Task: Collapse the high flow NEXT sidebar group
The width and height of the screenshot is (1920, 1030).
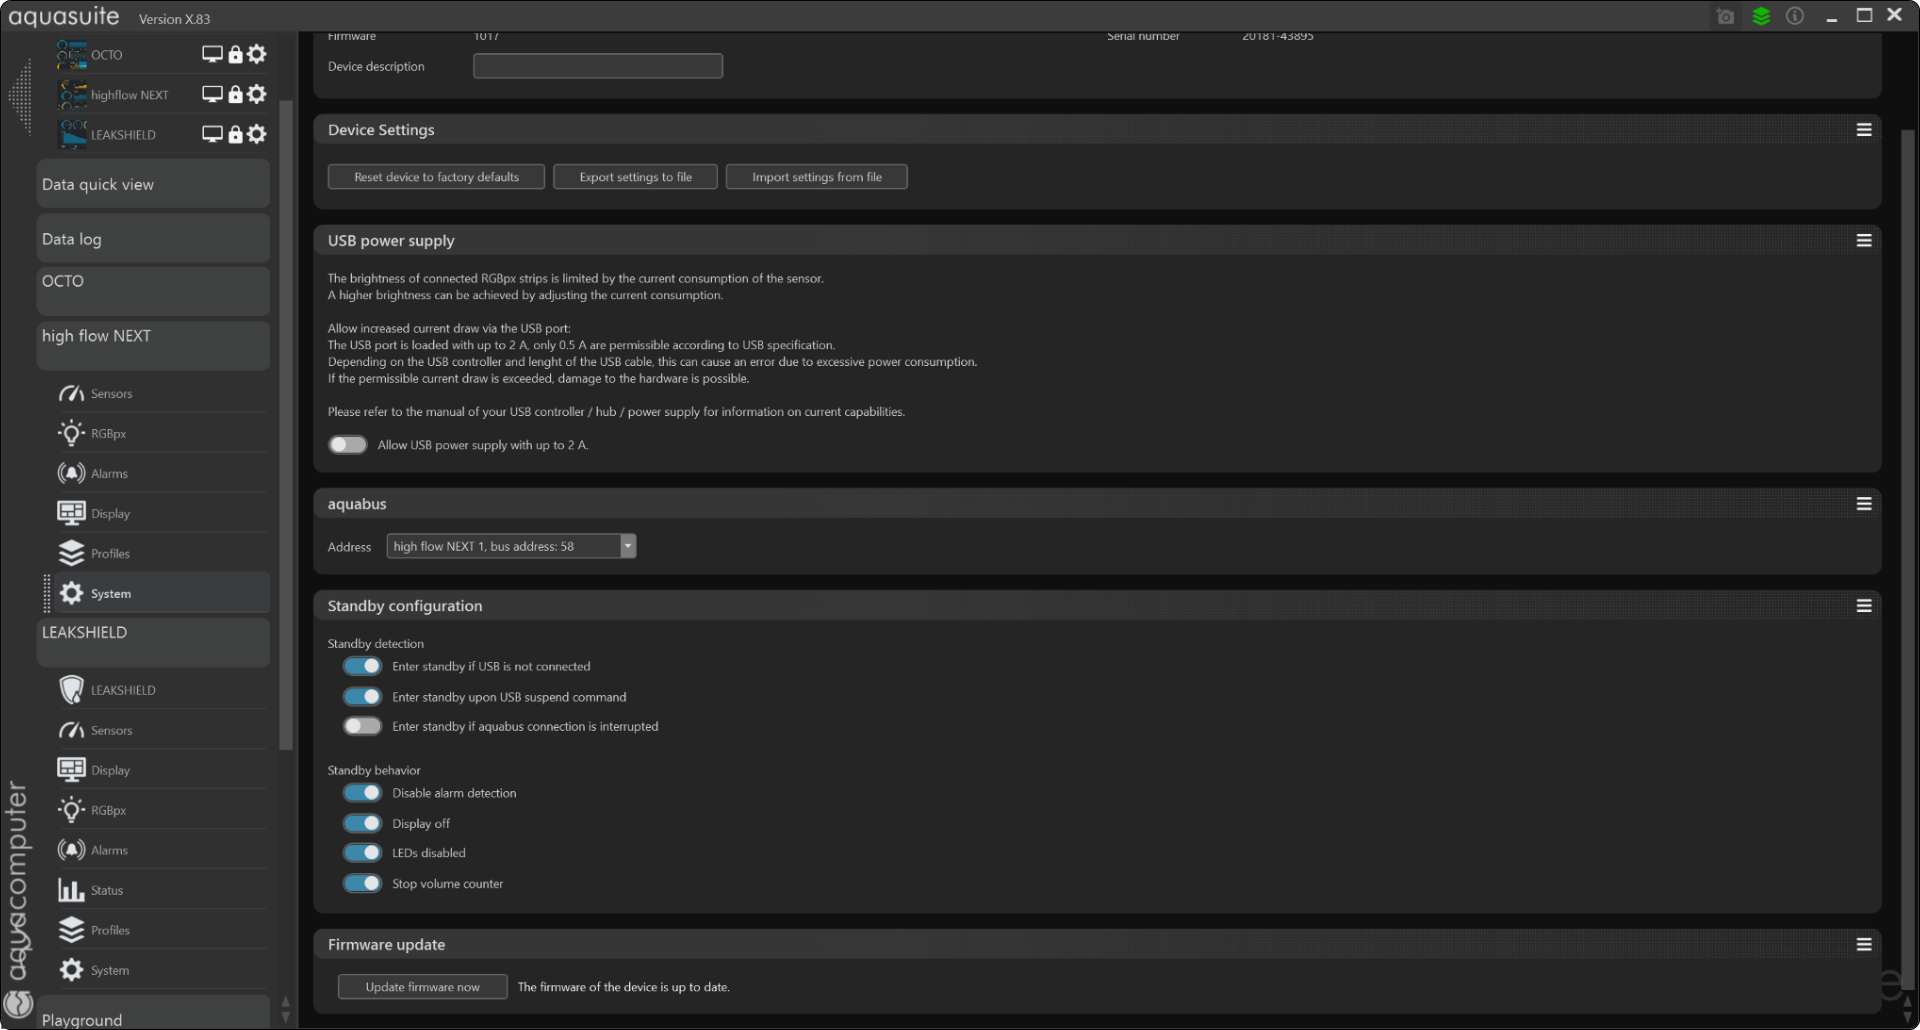Action: (x=153, y=345)
